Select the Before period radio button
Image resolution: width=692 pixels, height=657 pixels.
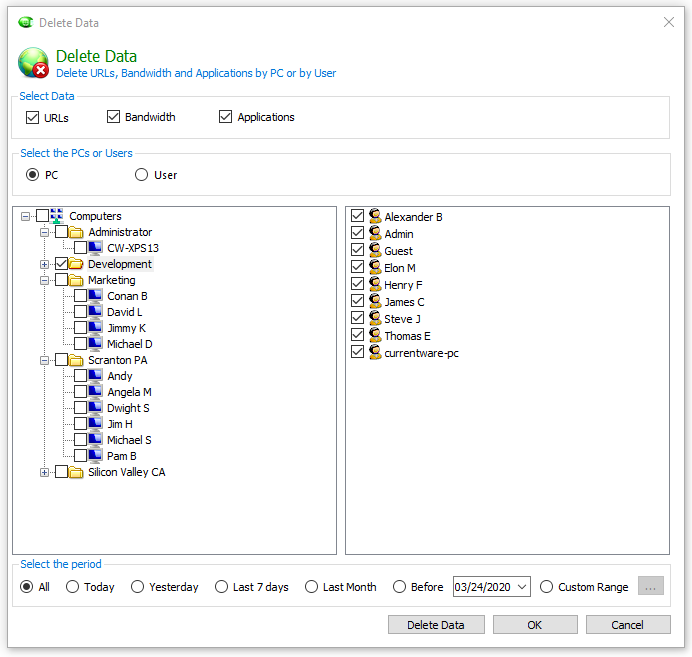[399, 587]
